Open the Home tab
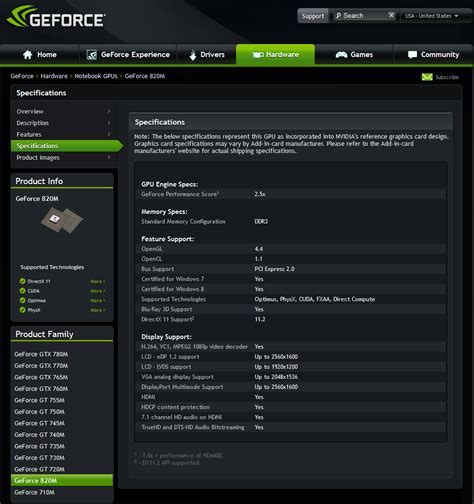This screenshot has width=474, height=504. coord(39,55)
